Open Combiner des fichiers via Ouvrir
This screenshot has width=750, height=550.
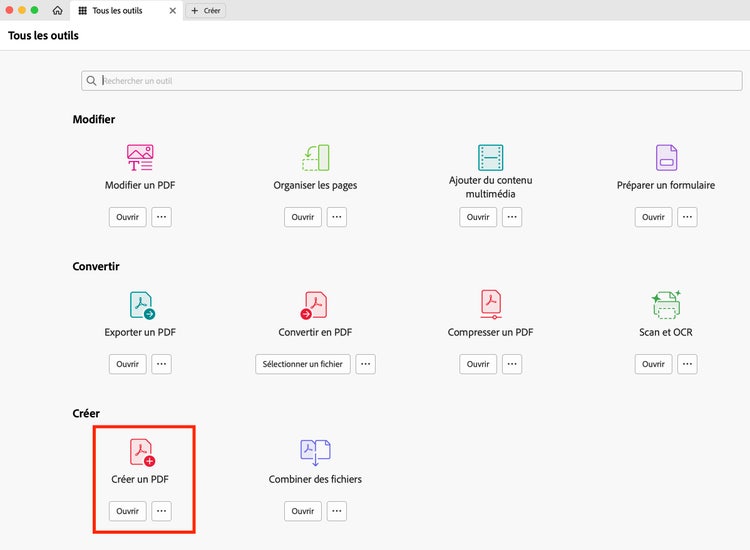tap(303, 511)
